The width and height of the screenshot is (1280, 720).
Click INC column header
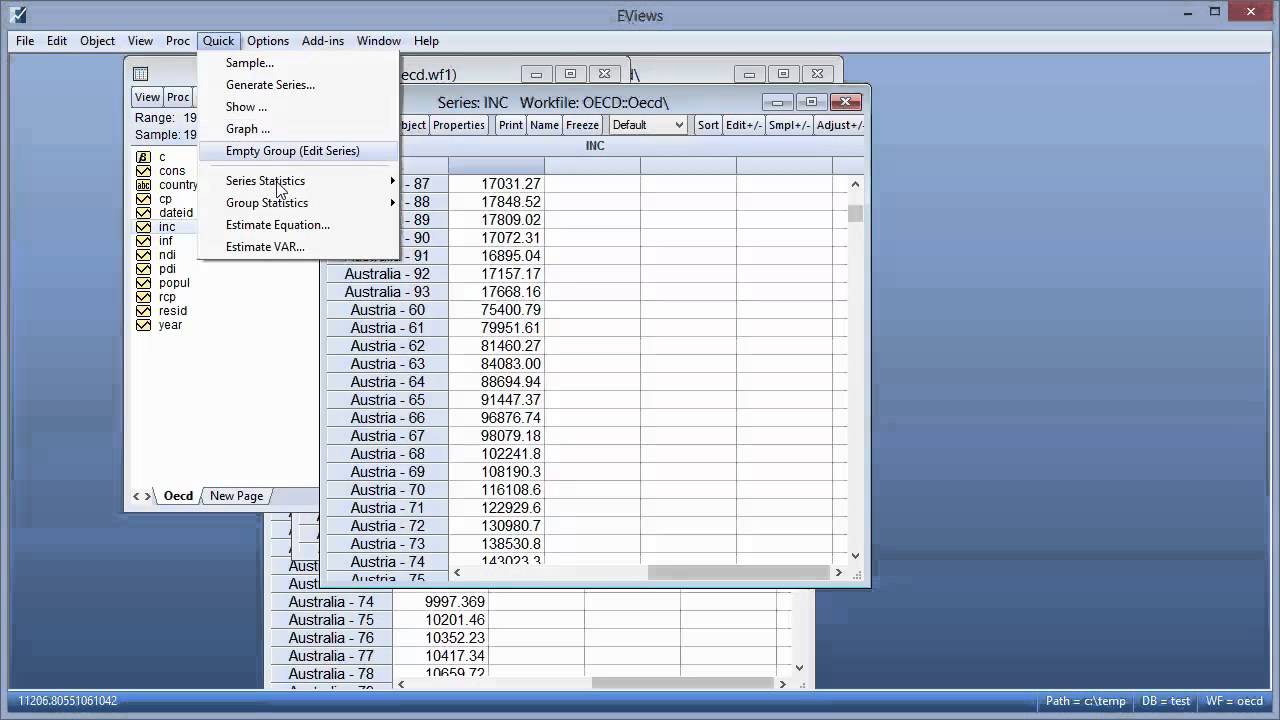pyautogui.click(x=595, y=146)
